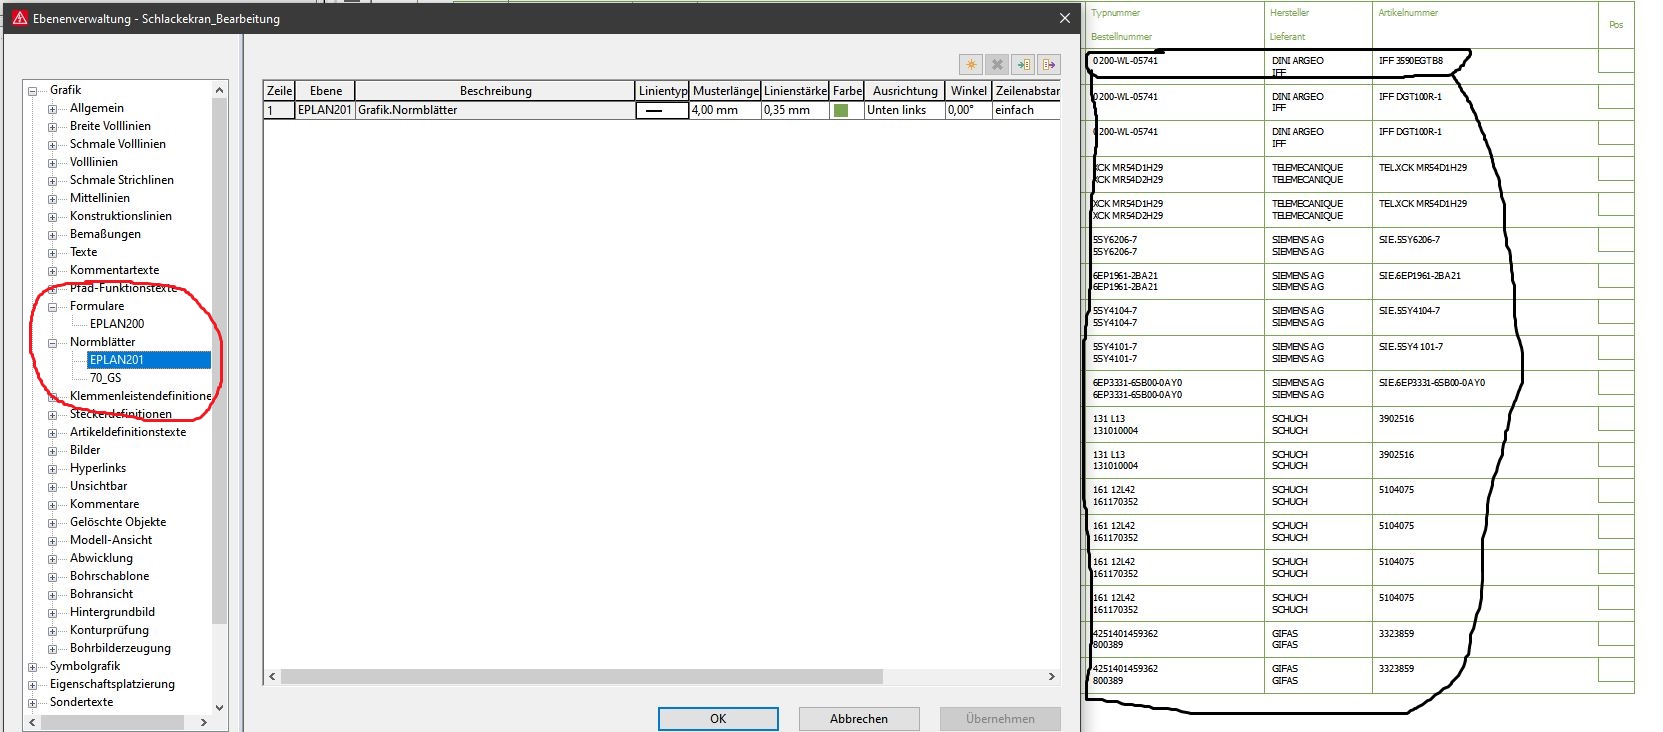Viewport: 1663px width, 732px height.
Task: Select Konstruktionslinien in the tree
Action: point(121,216)
